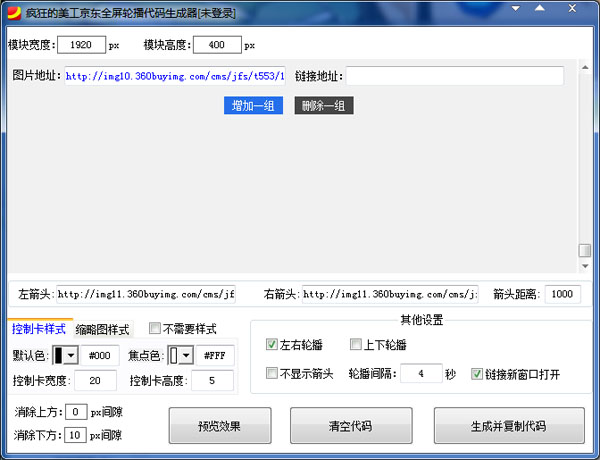Click the 其他设置 group label
This screenshot has height=460, width=600.
click(422, 320)
